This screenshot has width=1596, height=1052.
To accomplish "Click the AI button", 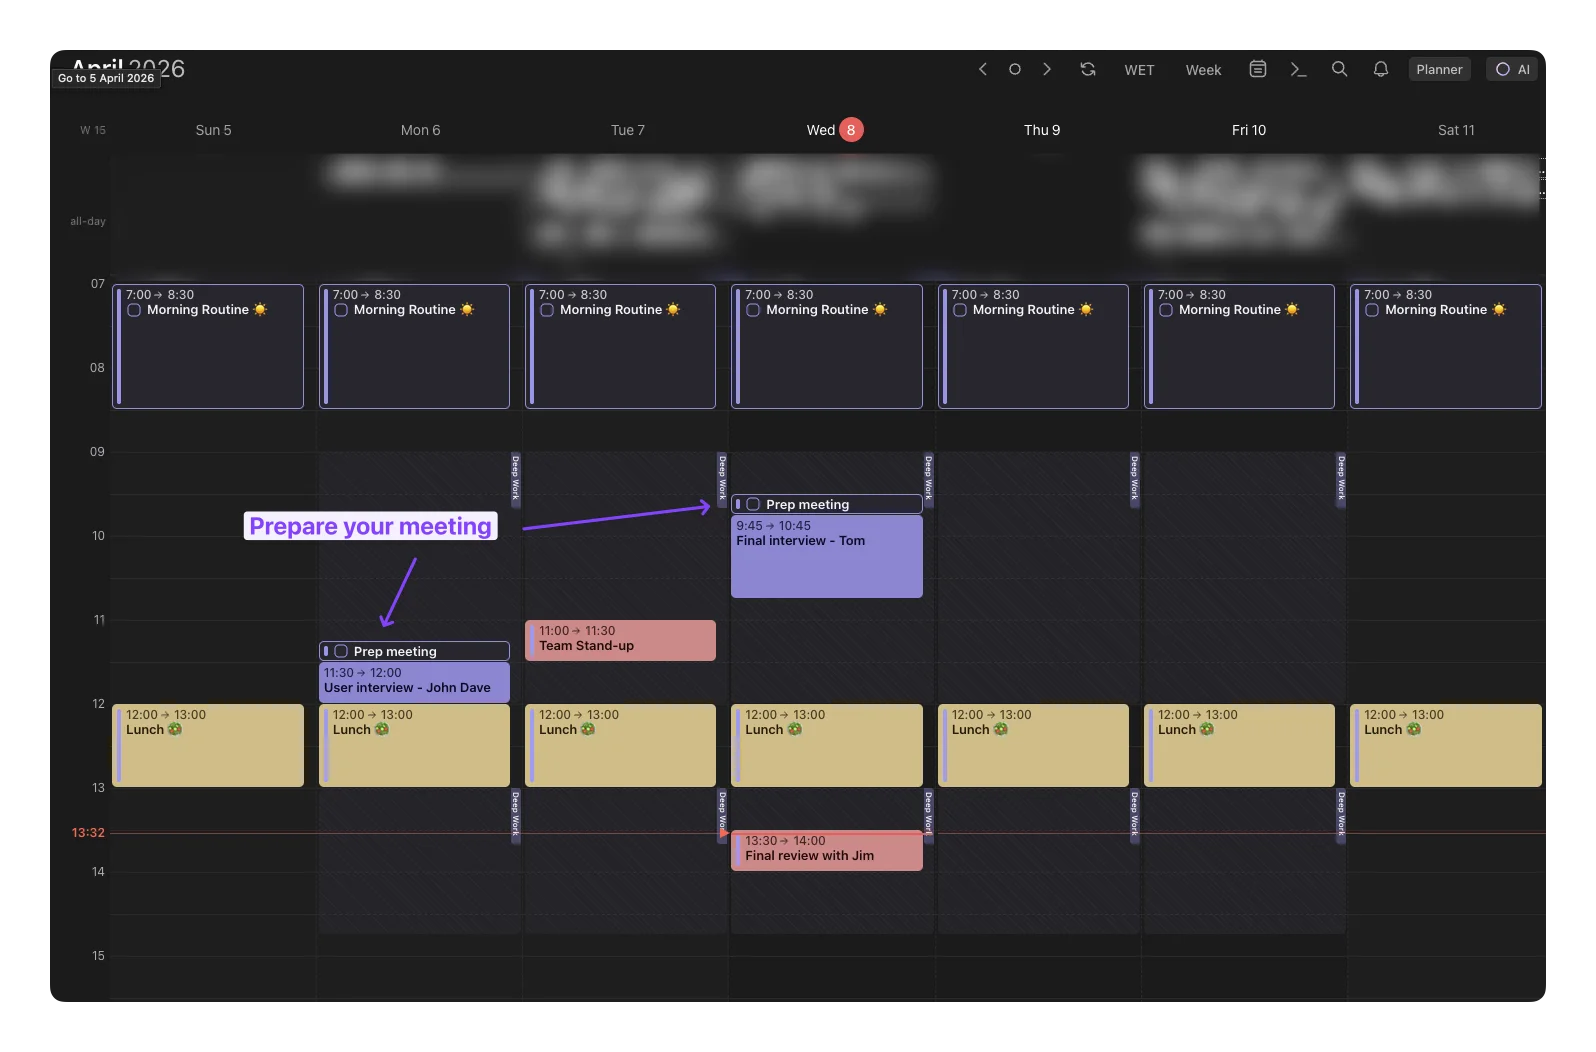I will point(1511,69).
